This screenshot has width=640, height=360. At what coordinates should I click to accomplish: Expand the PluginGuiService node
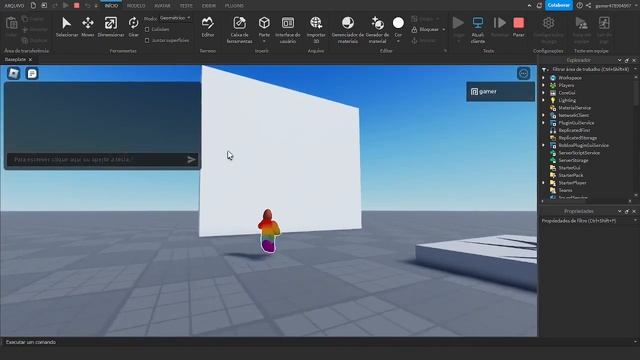[x=543, y=123]
